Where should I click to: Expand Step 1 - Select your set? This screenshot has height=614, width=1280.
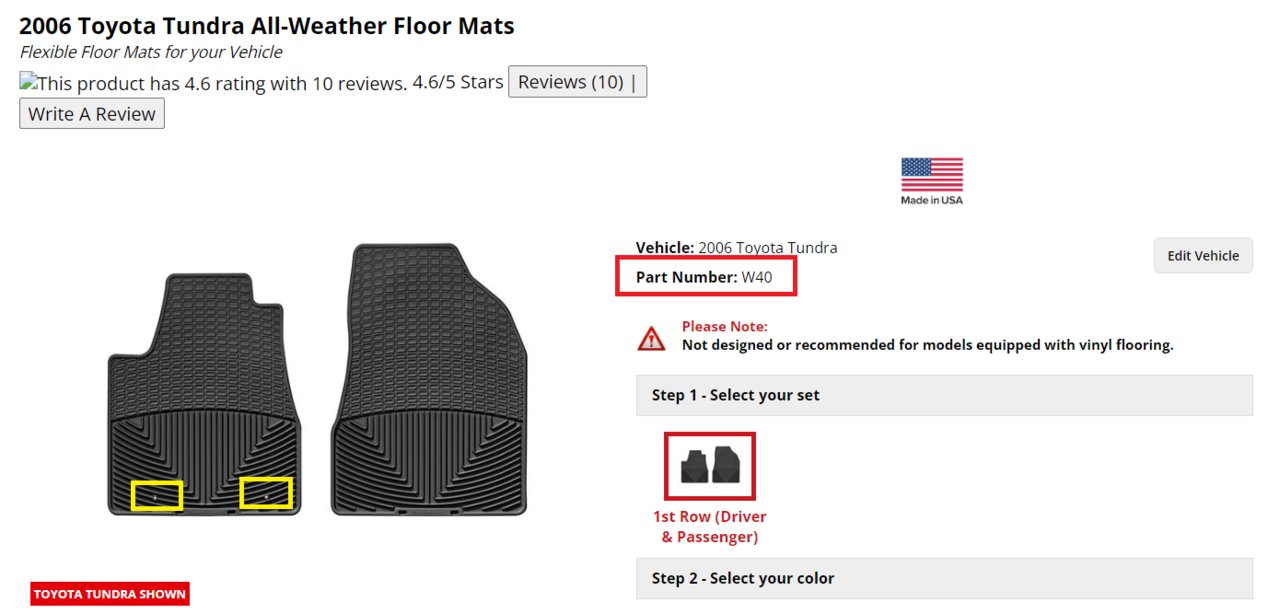(x=944, y=395)
